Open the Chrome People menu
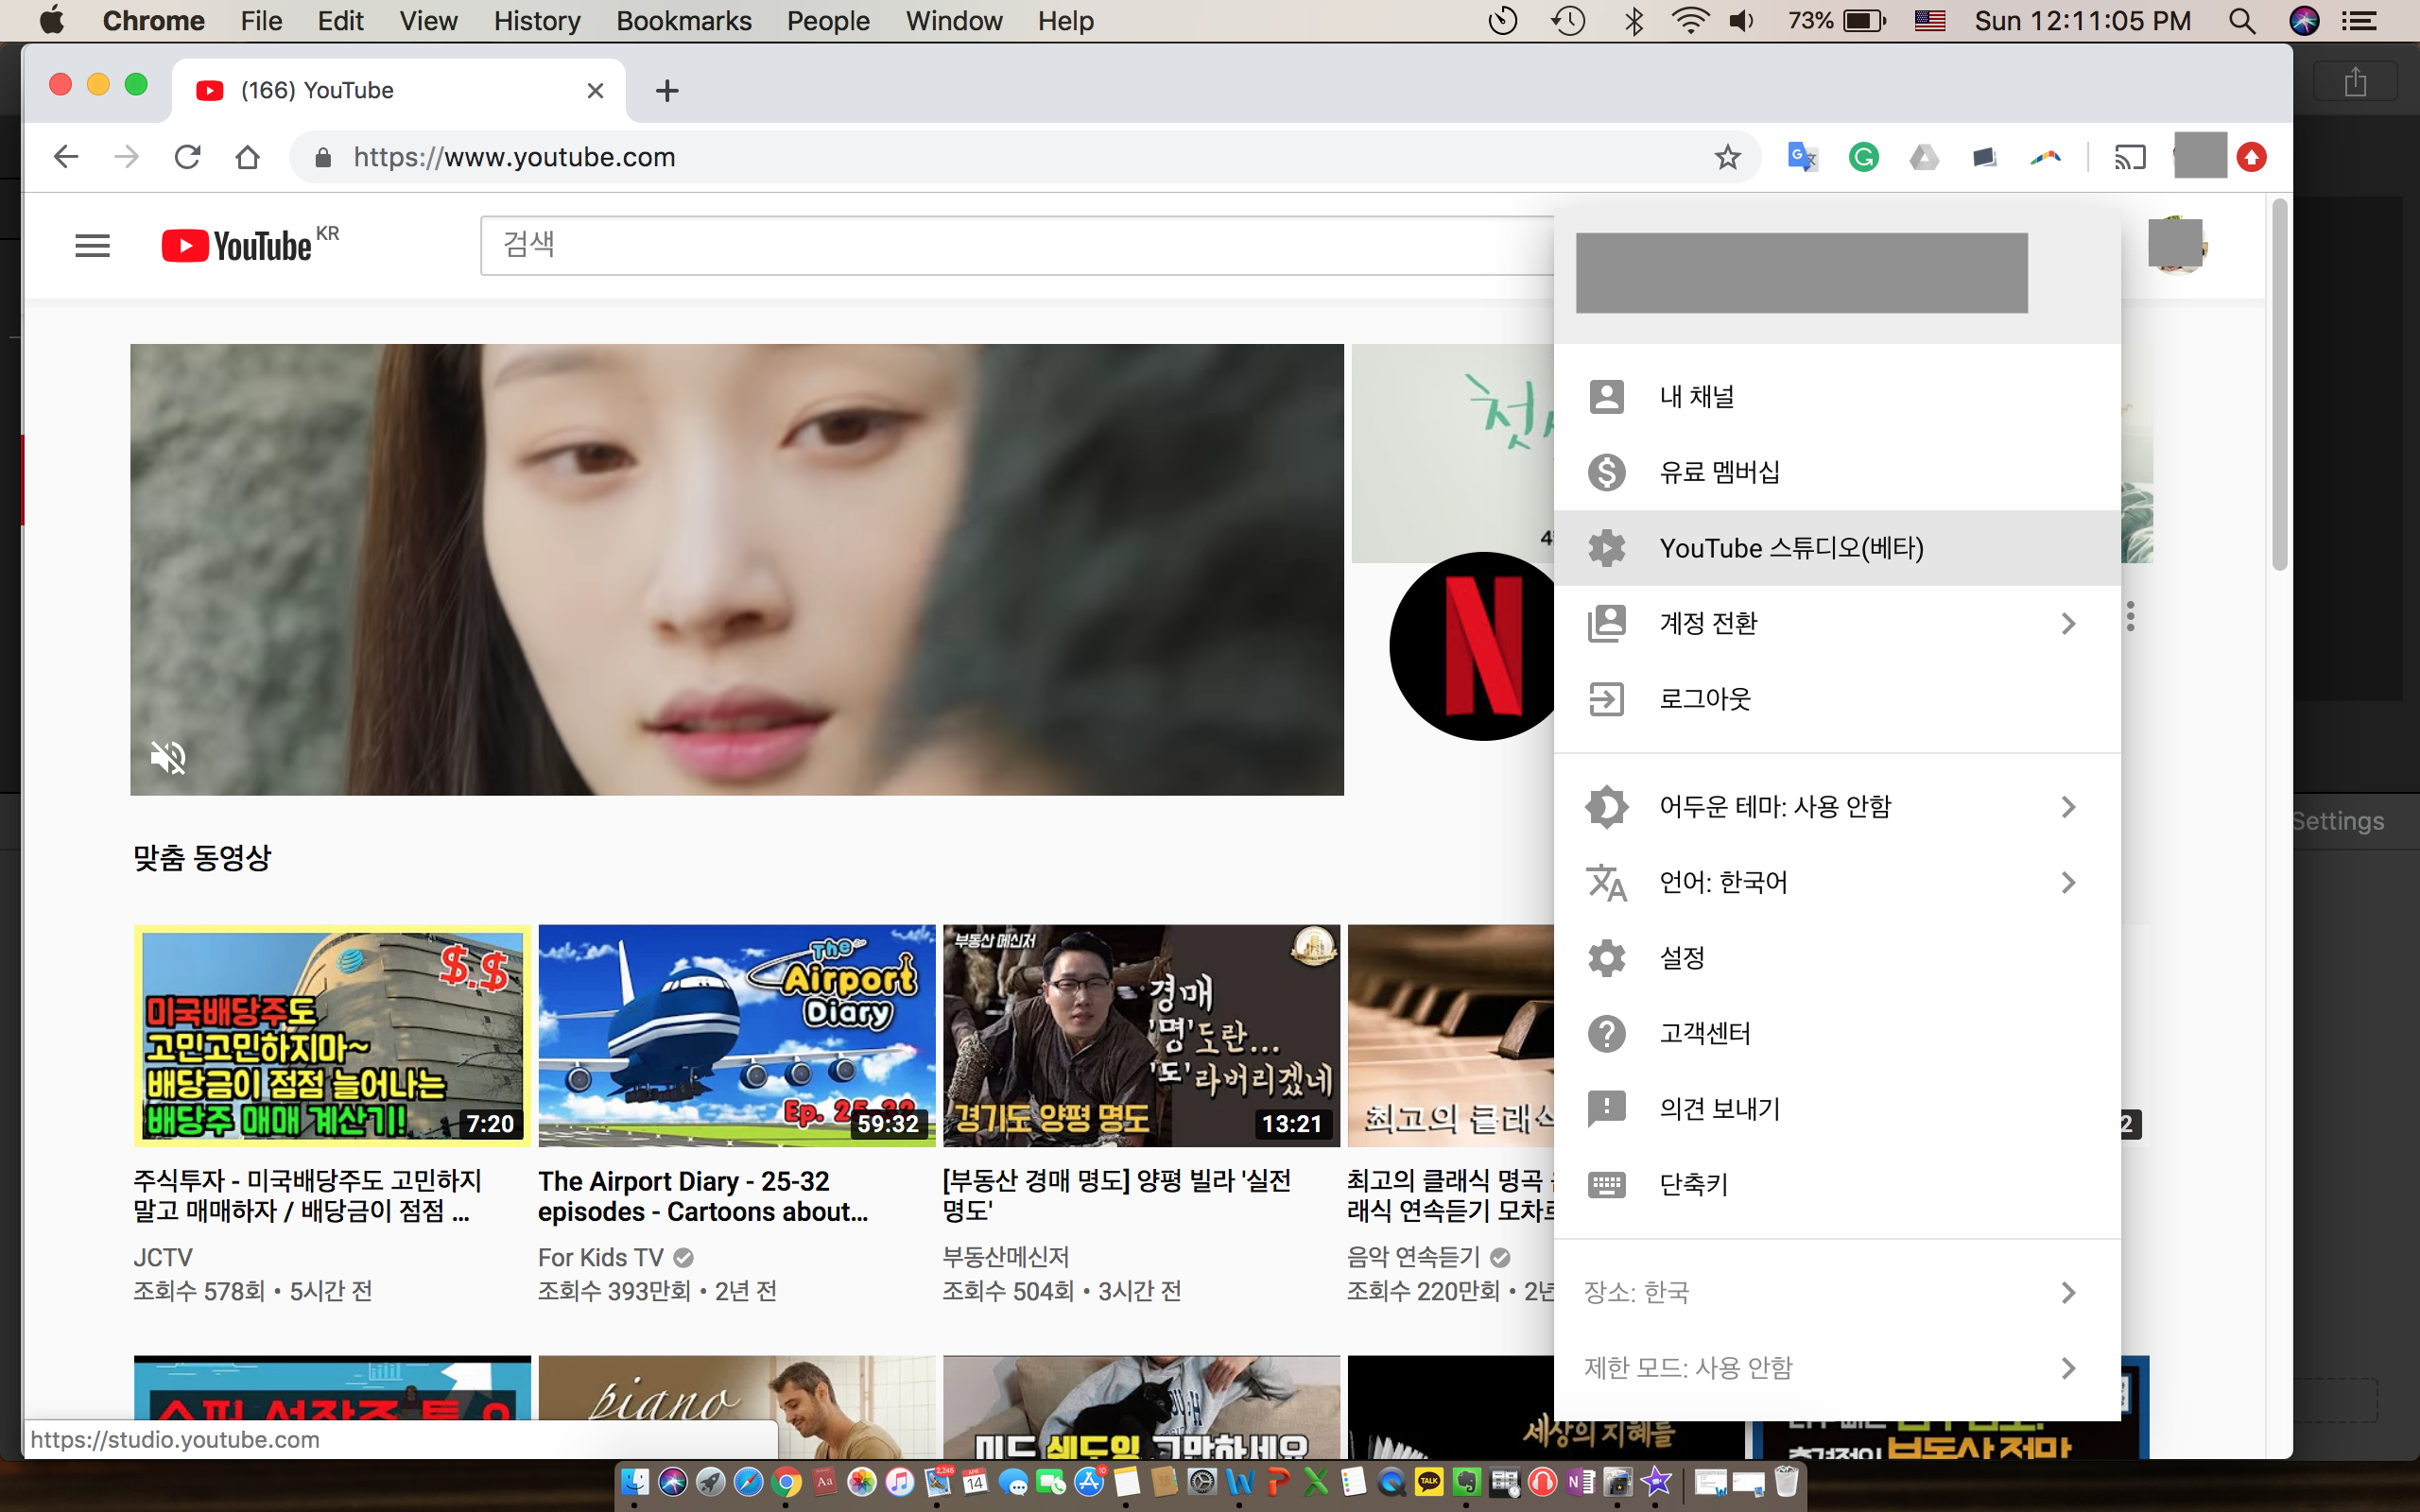Viewport: 2420px width, 1512px height. [828, 21]
